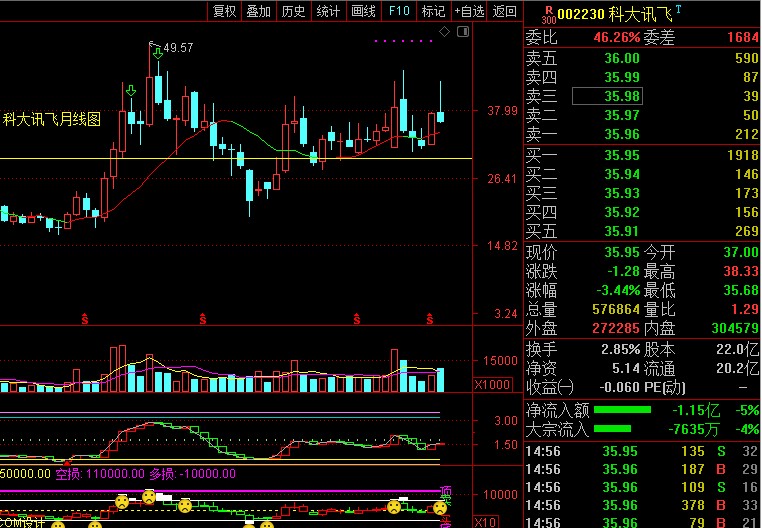The width and height of the screenshot is (762, 528).
Task: Click the 复权 toolbar button
Action: pyautogui.click(x=225, y=11)
